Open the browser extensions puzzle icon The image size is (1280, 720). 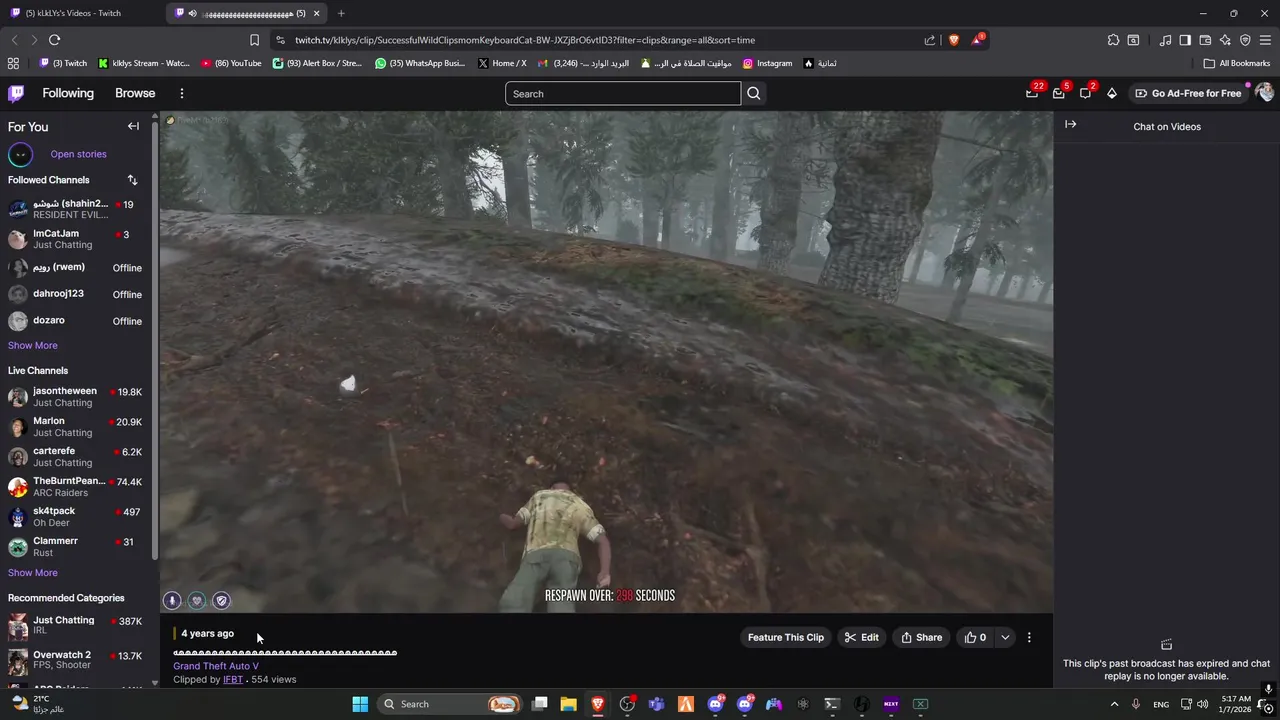click(x=1113, y=40)
